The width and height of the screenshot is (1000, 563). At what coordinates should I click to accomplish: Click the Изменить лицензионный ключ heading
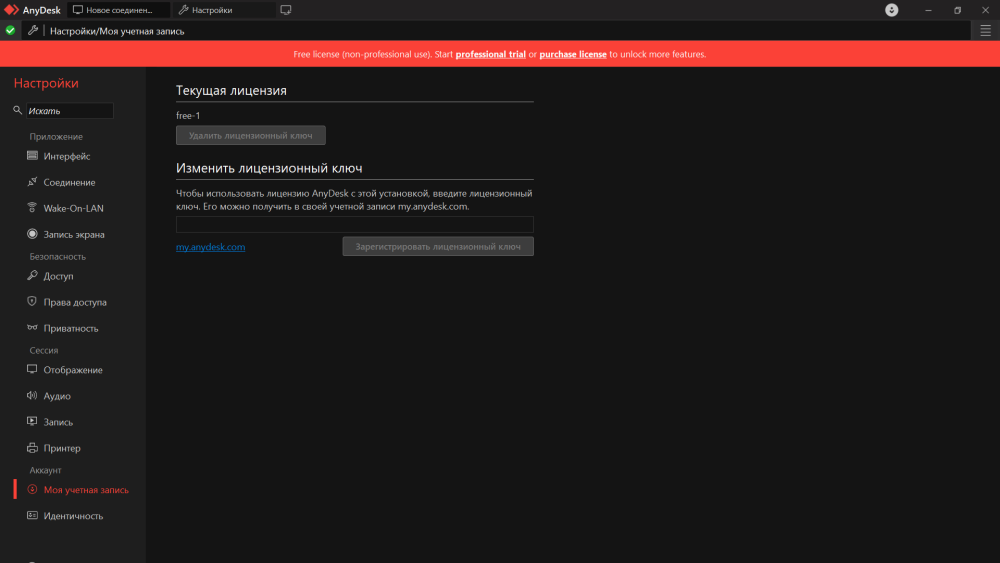pos(269,168)
